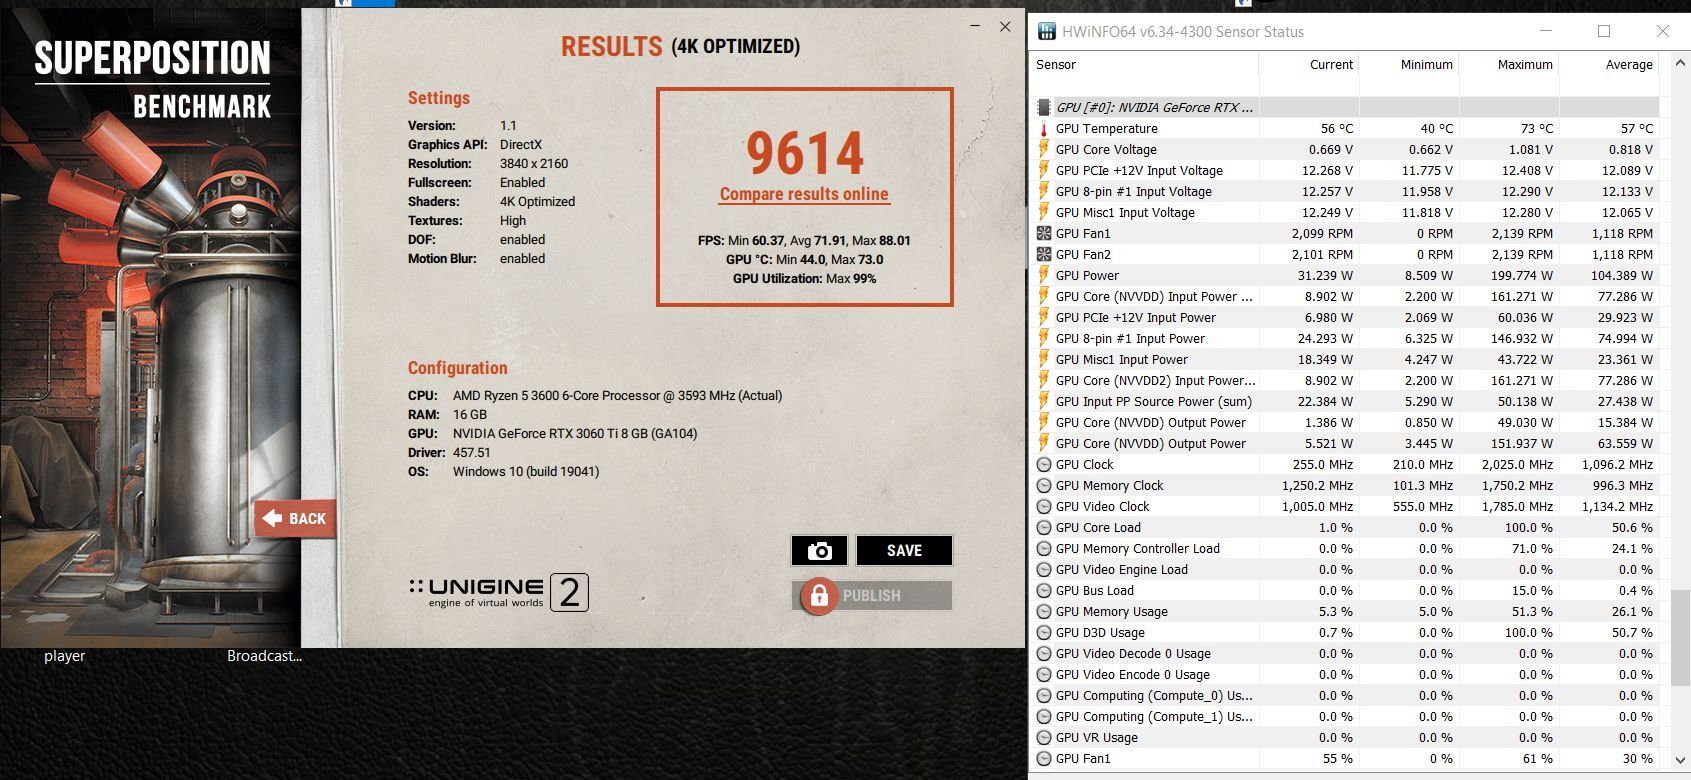Click the player desktop icon label
Viewport: 1691px width, 780px height.
tap(64, 656)
